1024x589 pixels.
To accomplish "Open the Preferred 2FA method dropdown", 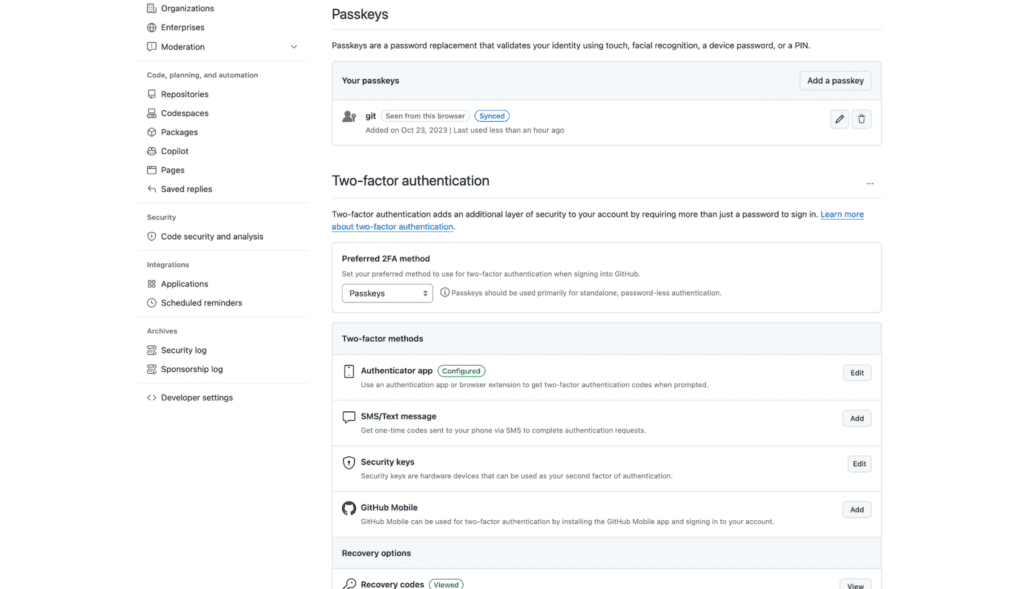I will [x=387, y=293].
